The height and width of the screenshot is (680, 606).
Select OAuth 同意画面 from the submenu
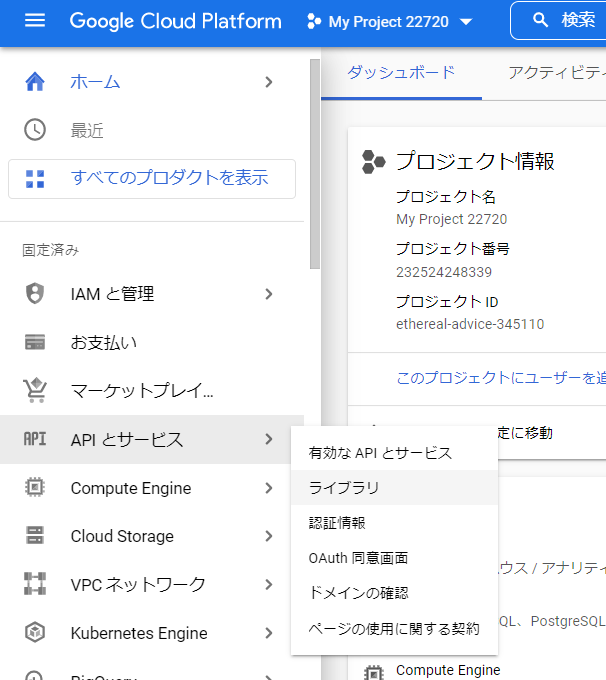[x=394, y=558]
